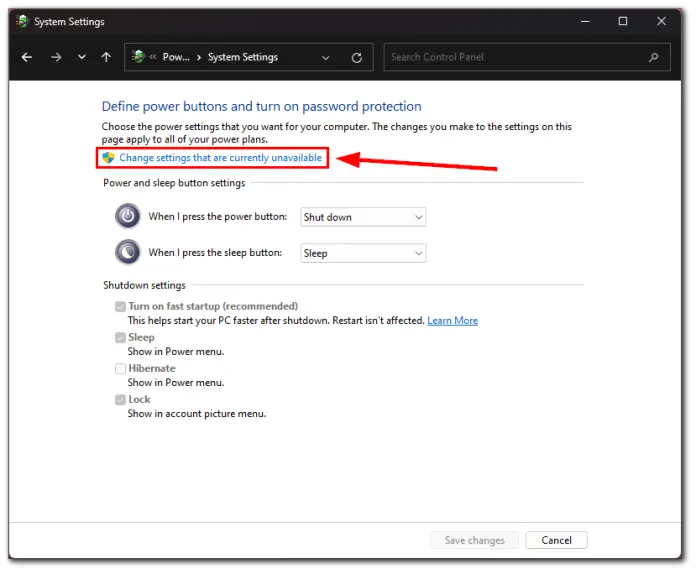Minimize the System Settings window
Image resolution: width=696 pixels, height=574 pixels.
(585, 21)
